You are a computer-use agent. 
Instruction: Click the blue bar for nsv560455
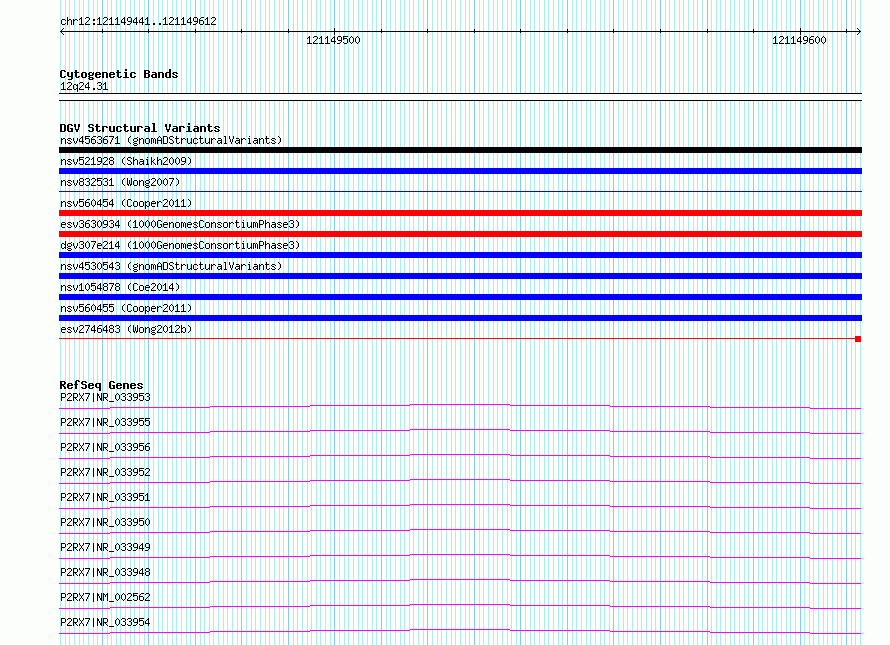[x=460, y=318]
